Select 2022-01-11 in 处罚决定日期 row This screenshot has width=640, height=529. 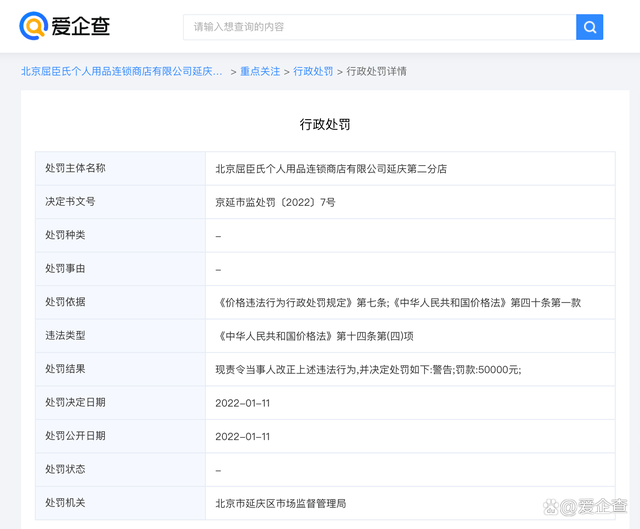pyautogui.click(x=242, y=403)
